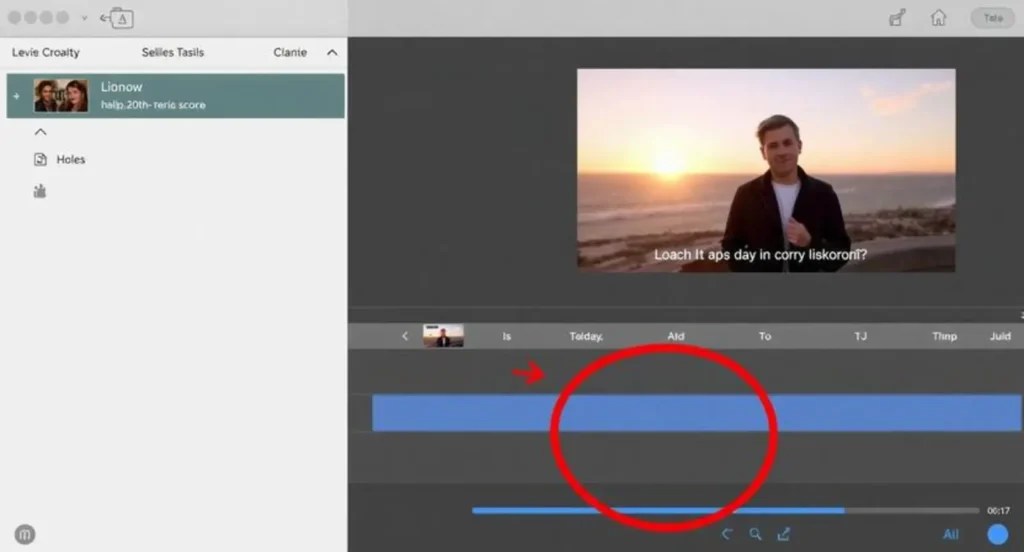The height and width of the screenshot is (552, 1024).
Task: Select the Lionow project row
Action: pos(176,95)
